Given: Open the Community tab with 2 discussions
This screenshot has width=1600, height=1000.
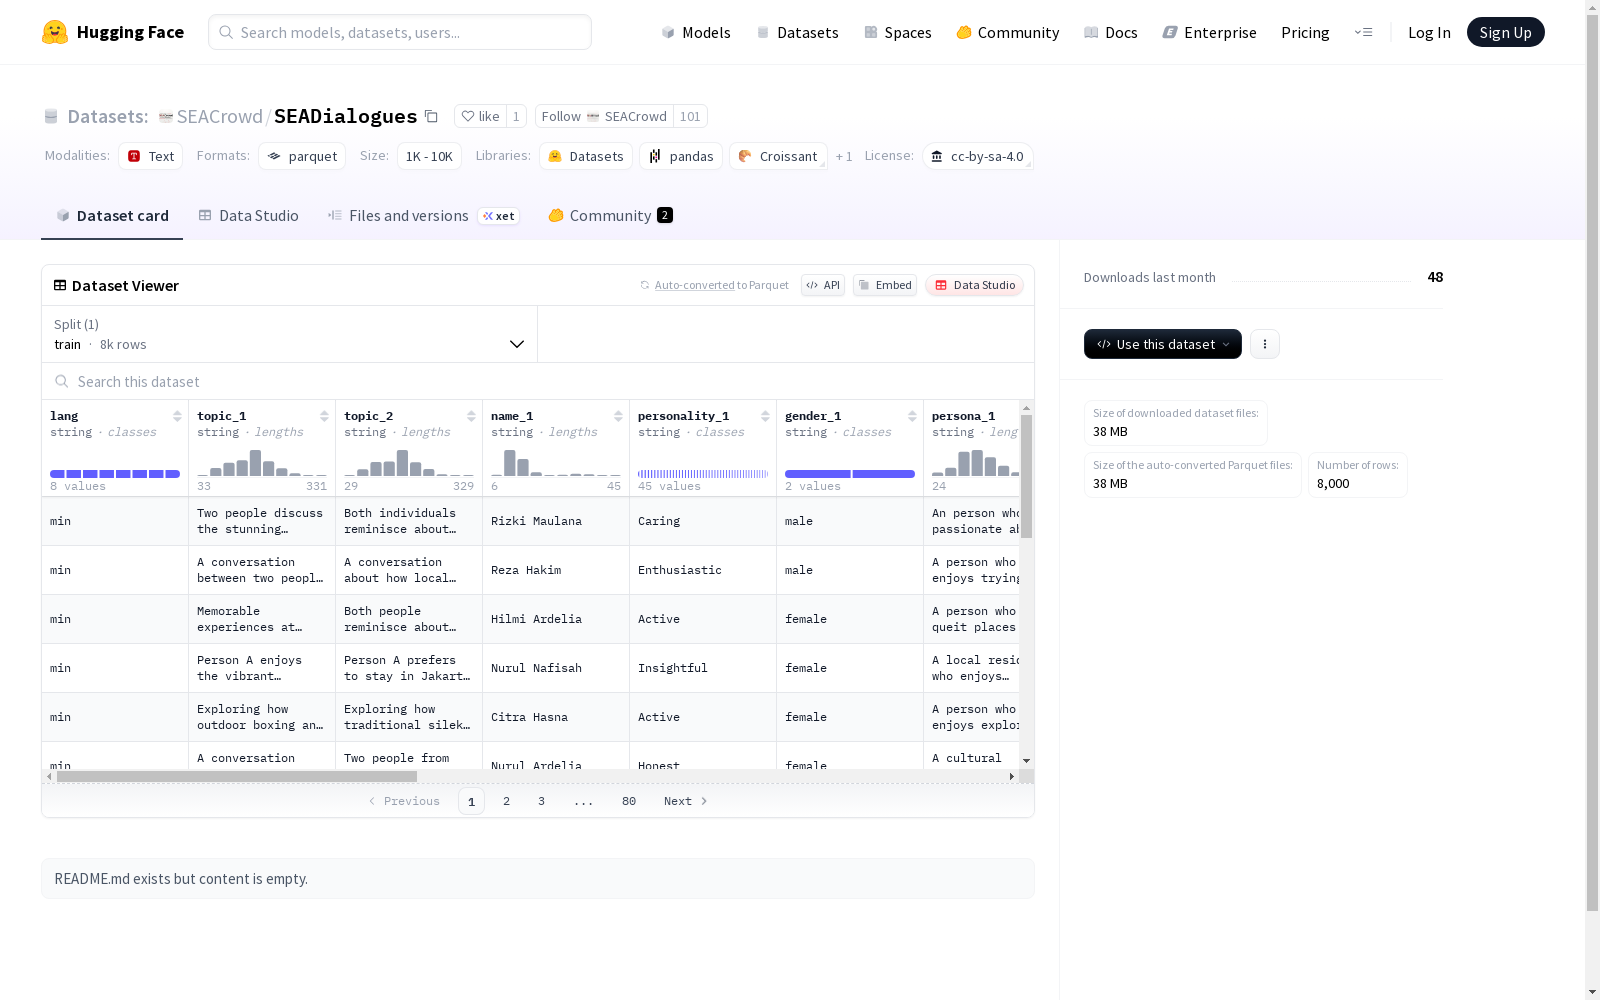Looking at the screenshot, I should coord(610,216).
